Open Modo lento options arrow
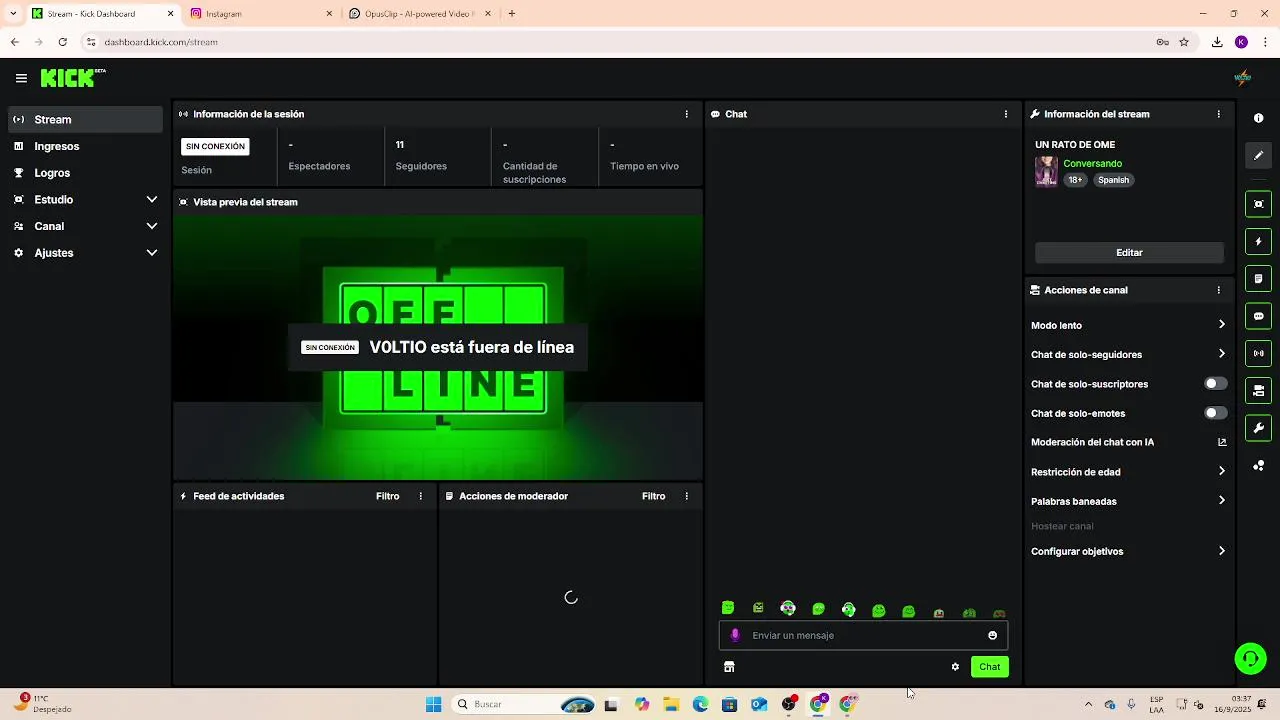 [1221, 325]
